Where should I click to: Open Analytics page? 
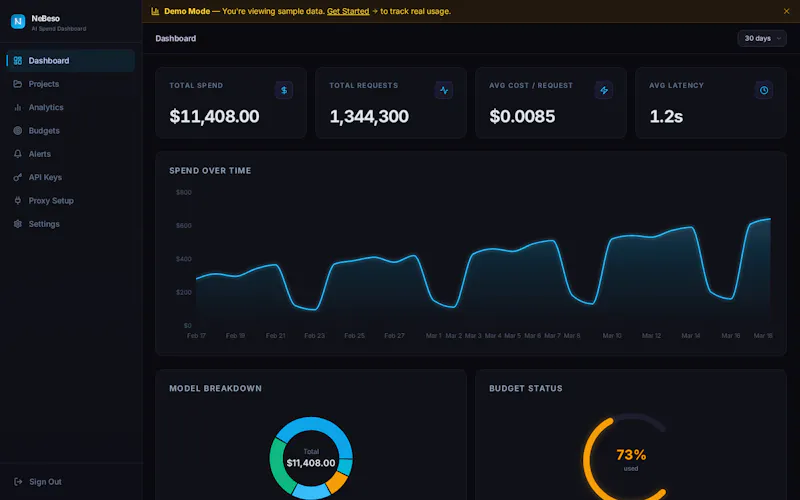[70, 107]
